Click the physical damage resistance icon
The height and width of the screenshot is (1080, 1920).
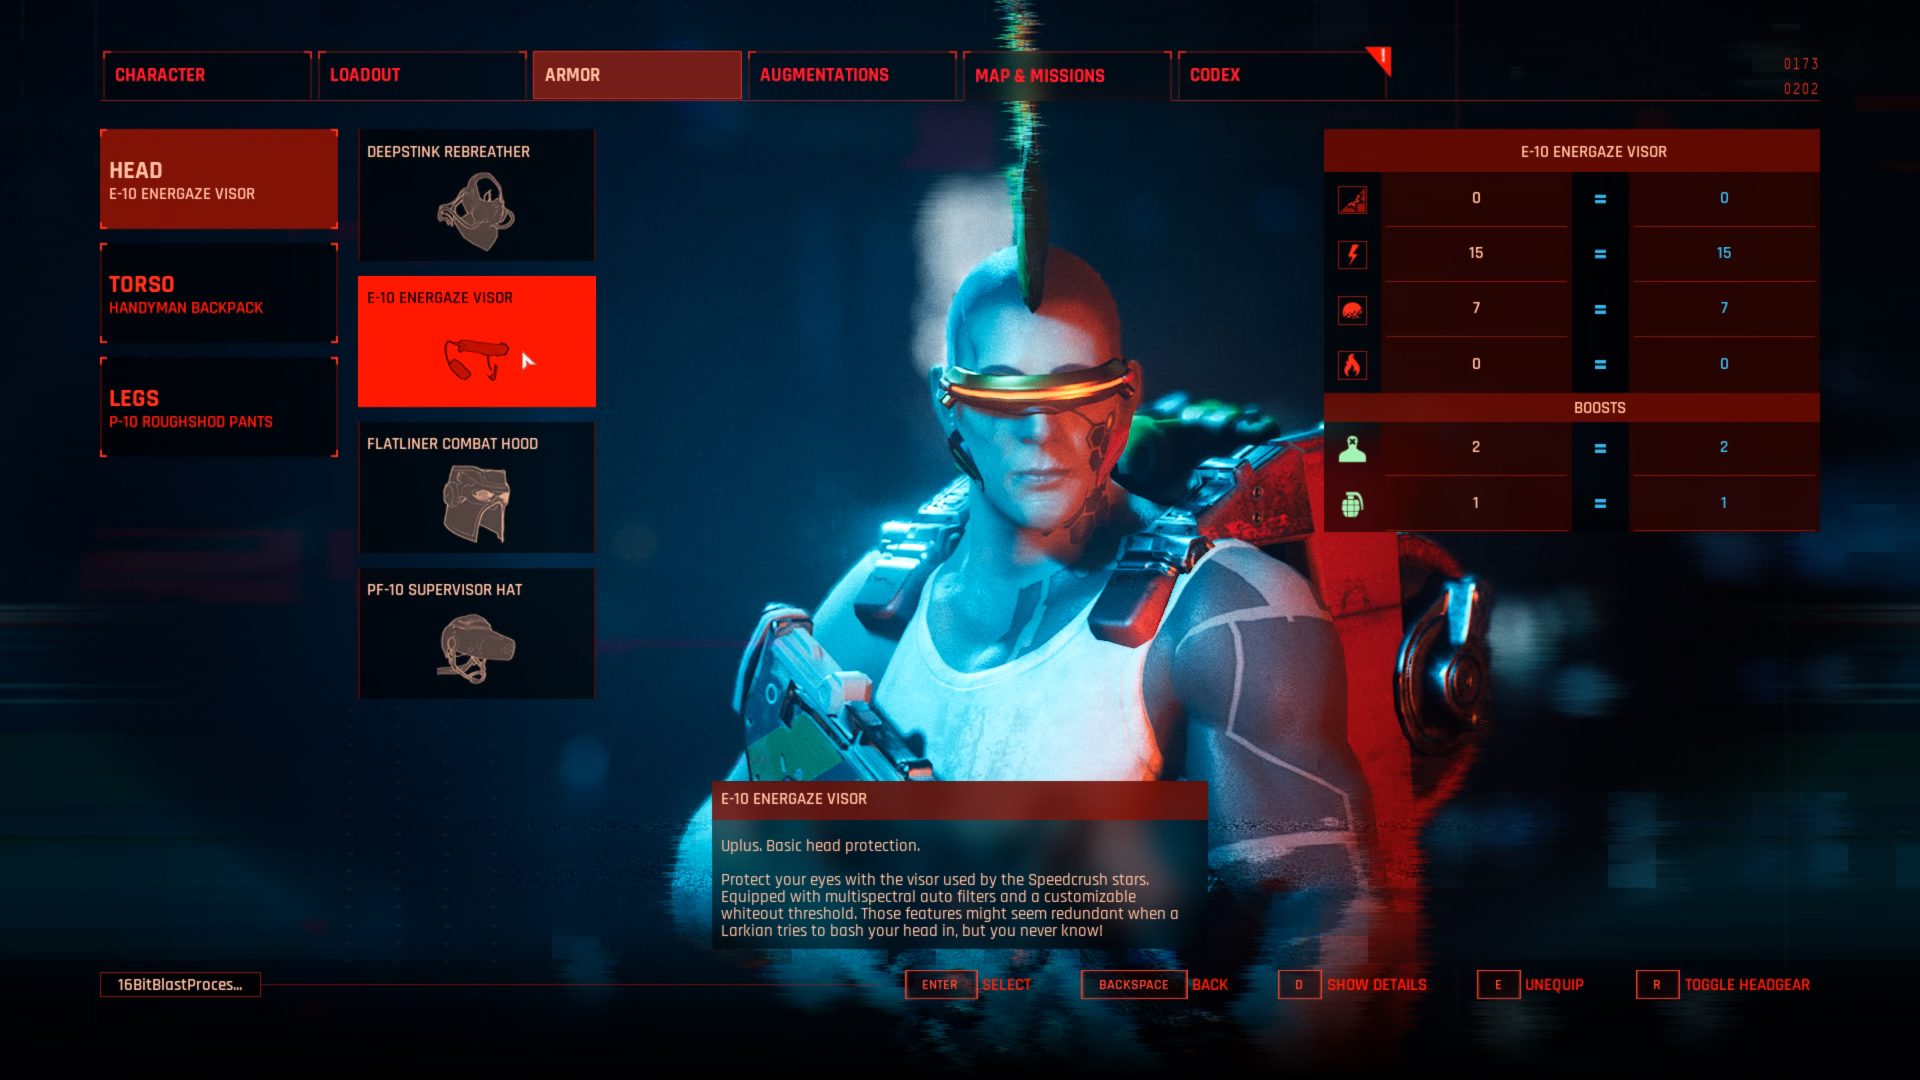point(1354,196)
